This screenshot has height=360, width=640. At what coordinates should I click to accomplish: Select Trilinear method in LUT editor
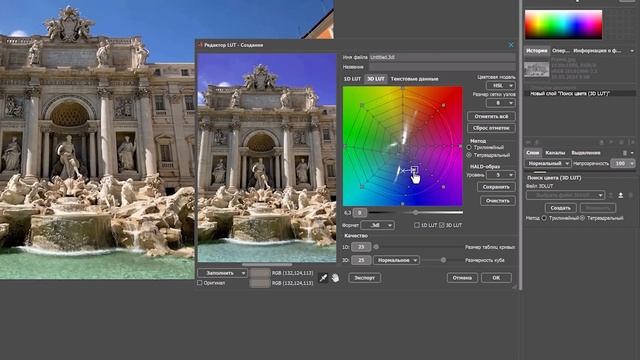click(469, 147)
